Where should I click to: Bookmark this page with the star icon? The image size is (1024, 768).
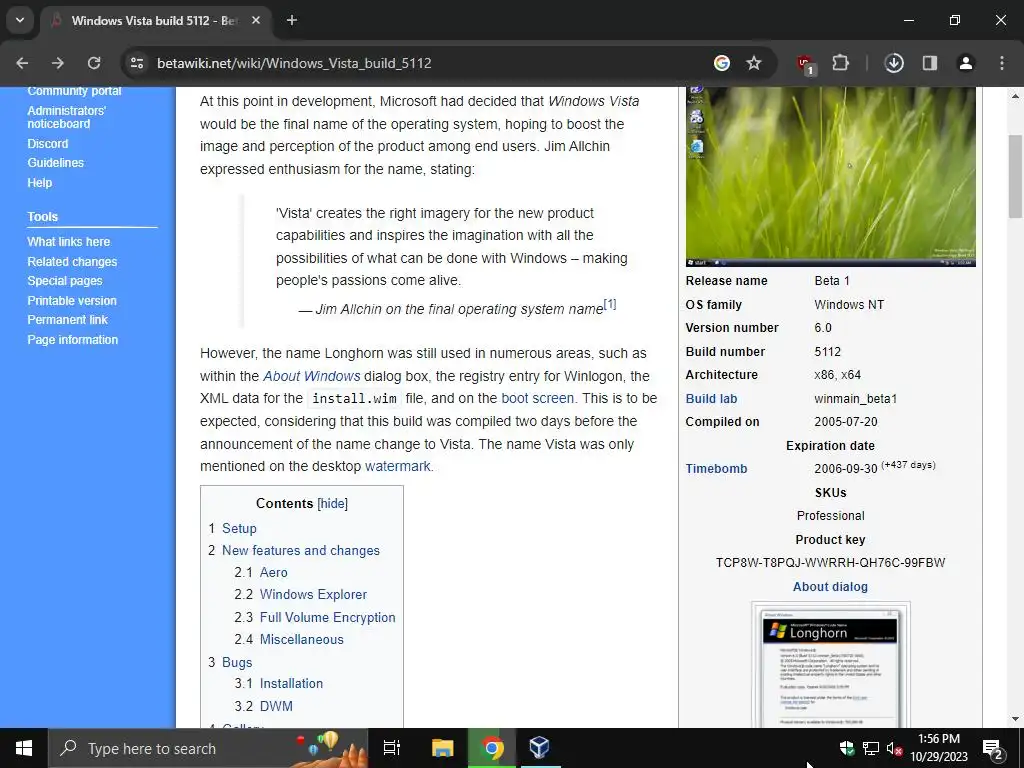pyautogui.click(x=754, y=63)
